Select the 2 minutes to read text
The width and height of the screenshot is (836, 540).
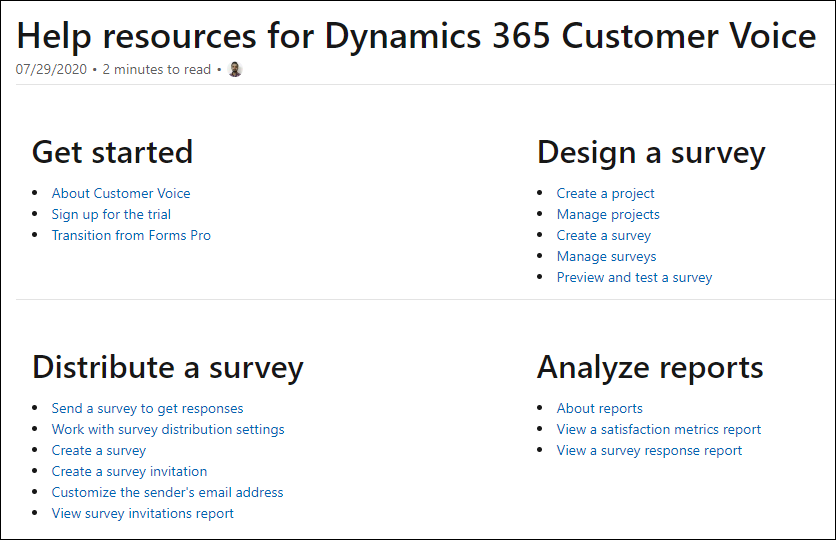(157, 70)
